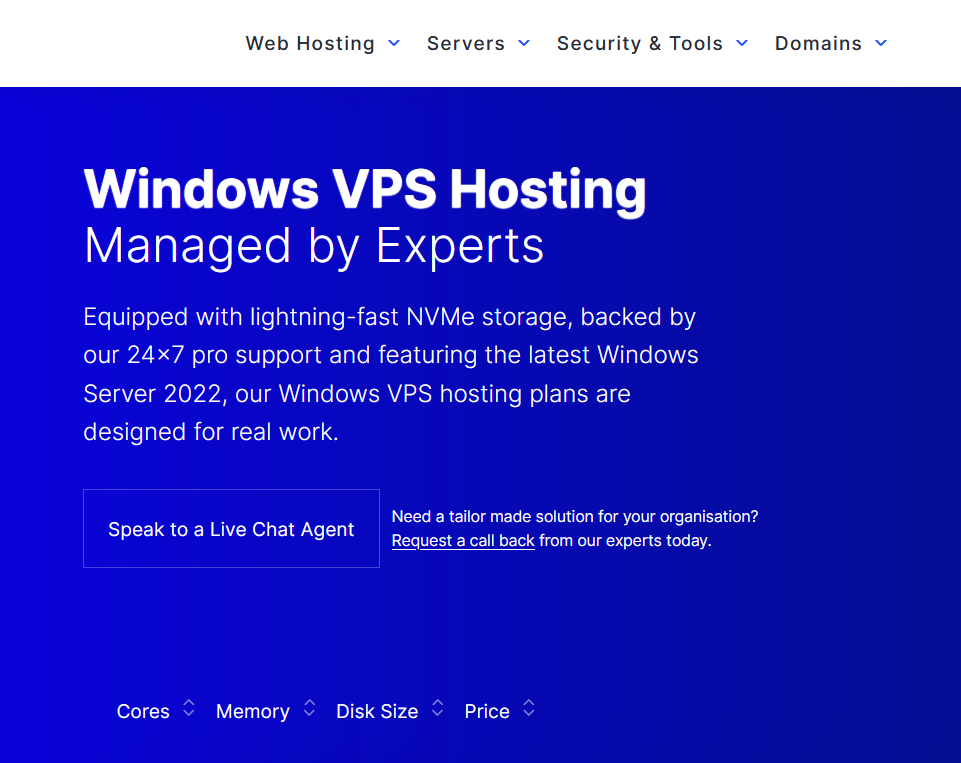Click the Managed by Experts subheading
Image resolution: width=961 pixels, height=763 pixels.
[314, 246]
